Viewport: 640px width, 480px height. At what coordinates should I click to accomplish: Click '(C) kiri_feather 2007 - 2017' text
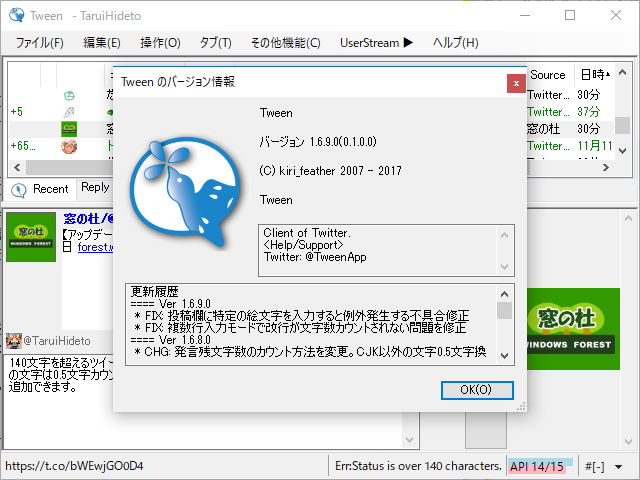[330, 171]
